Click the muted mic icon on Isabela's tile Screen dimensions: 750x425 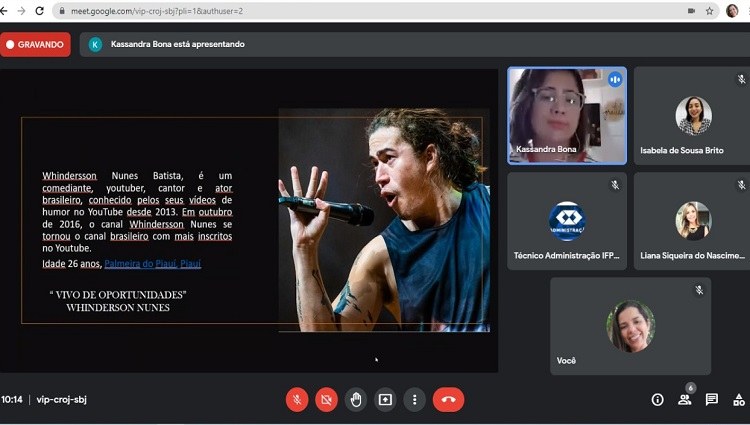pyautogui.click(x=741, y=79)
